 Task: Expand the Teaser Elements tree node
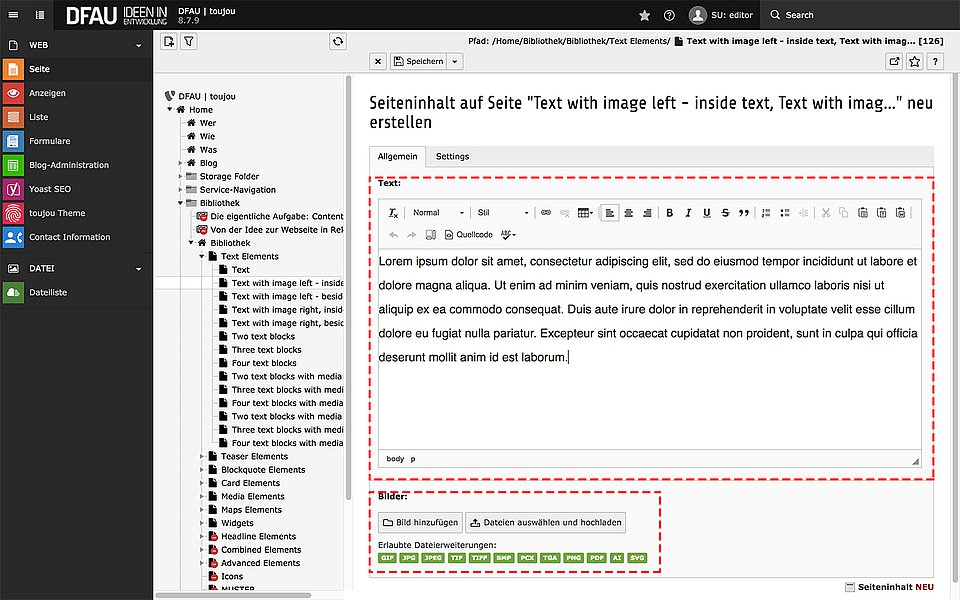point(201,456)
